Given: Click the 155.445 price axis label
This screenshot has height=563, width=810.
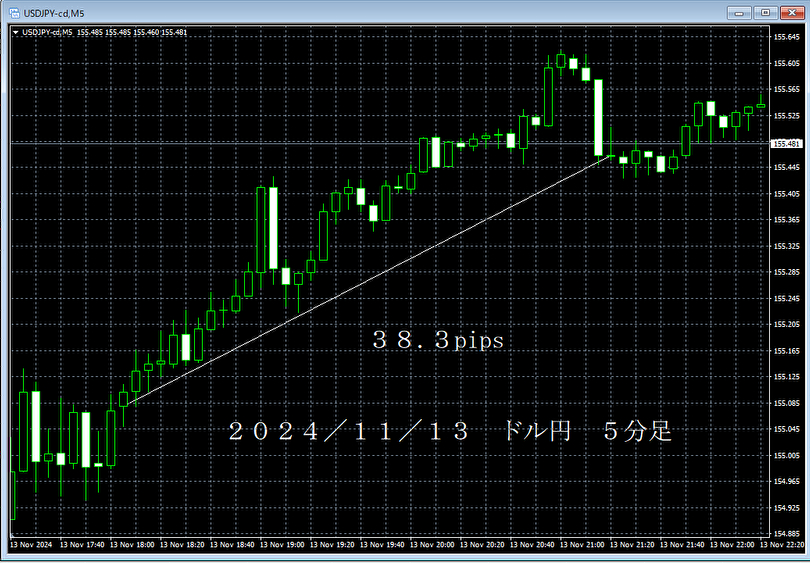Looking at the screenshot, I should pyautogui.click(x=786, y=168).
